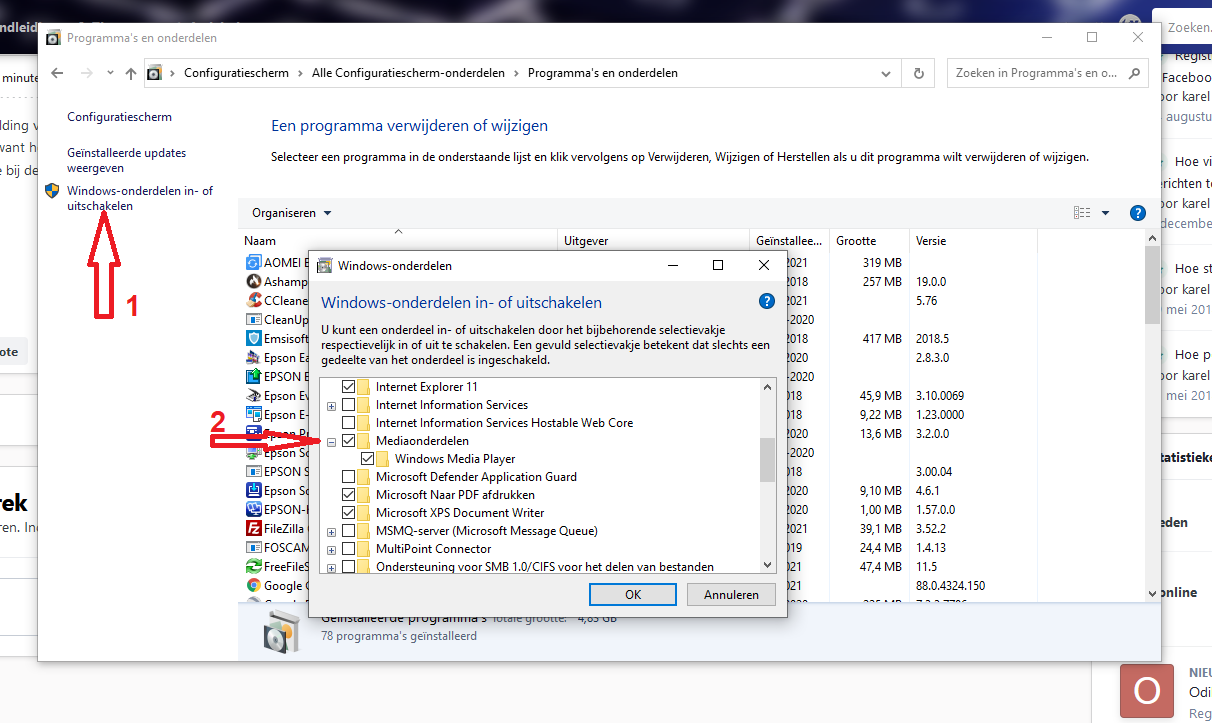This screenshot has height=723, width=1212.
Task: Check the MultiPoint Connector checkbox
Action: [x=348, y=549]
